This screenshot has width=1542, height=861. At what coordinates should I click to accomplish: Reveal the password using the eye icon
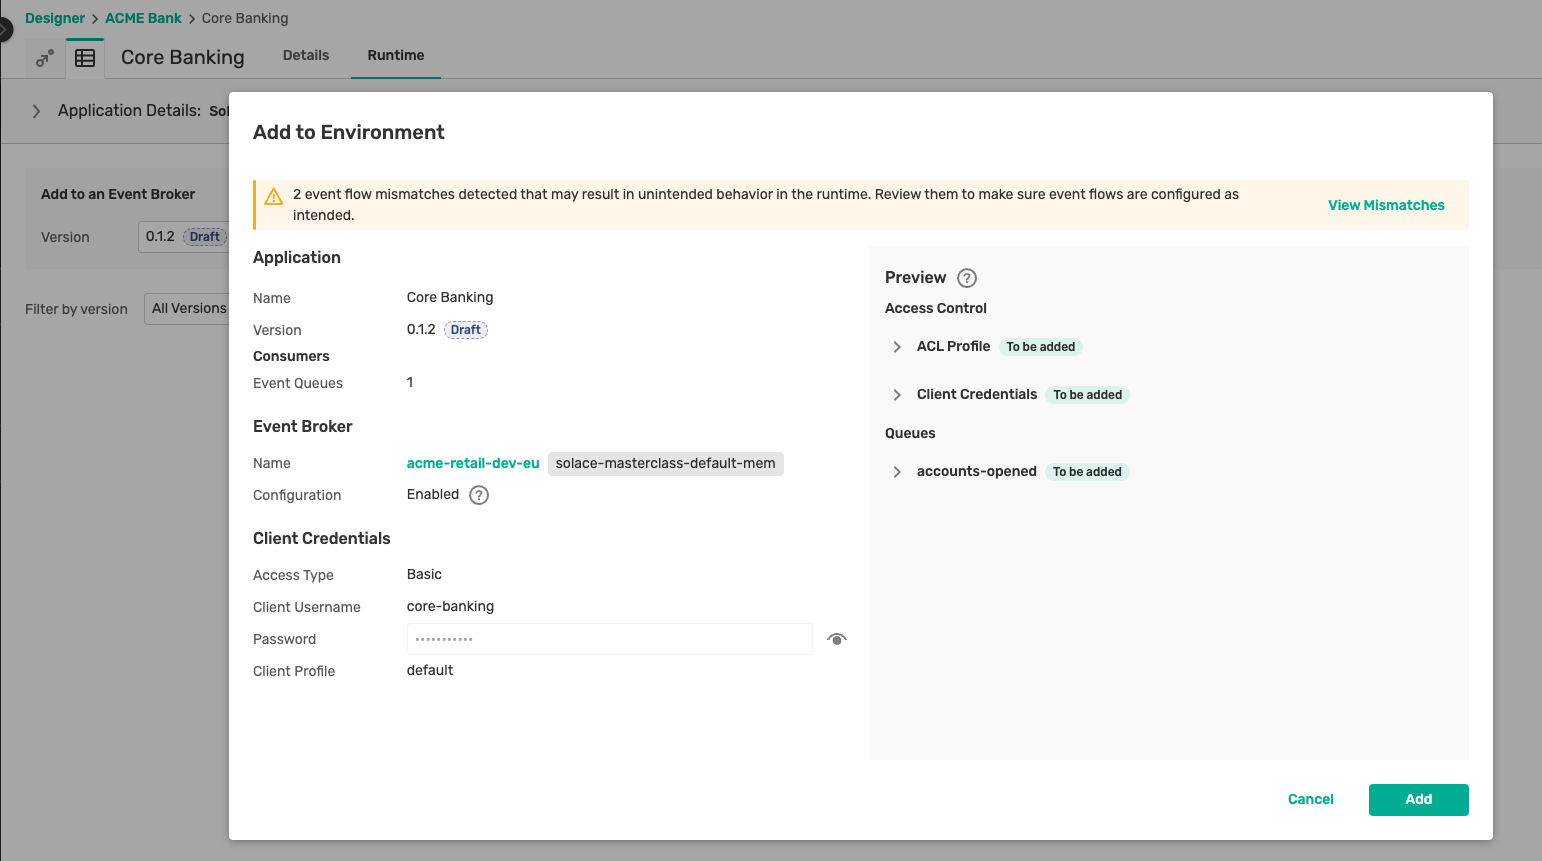click(837, 638)
